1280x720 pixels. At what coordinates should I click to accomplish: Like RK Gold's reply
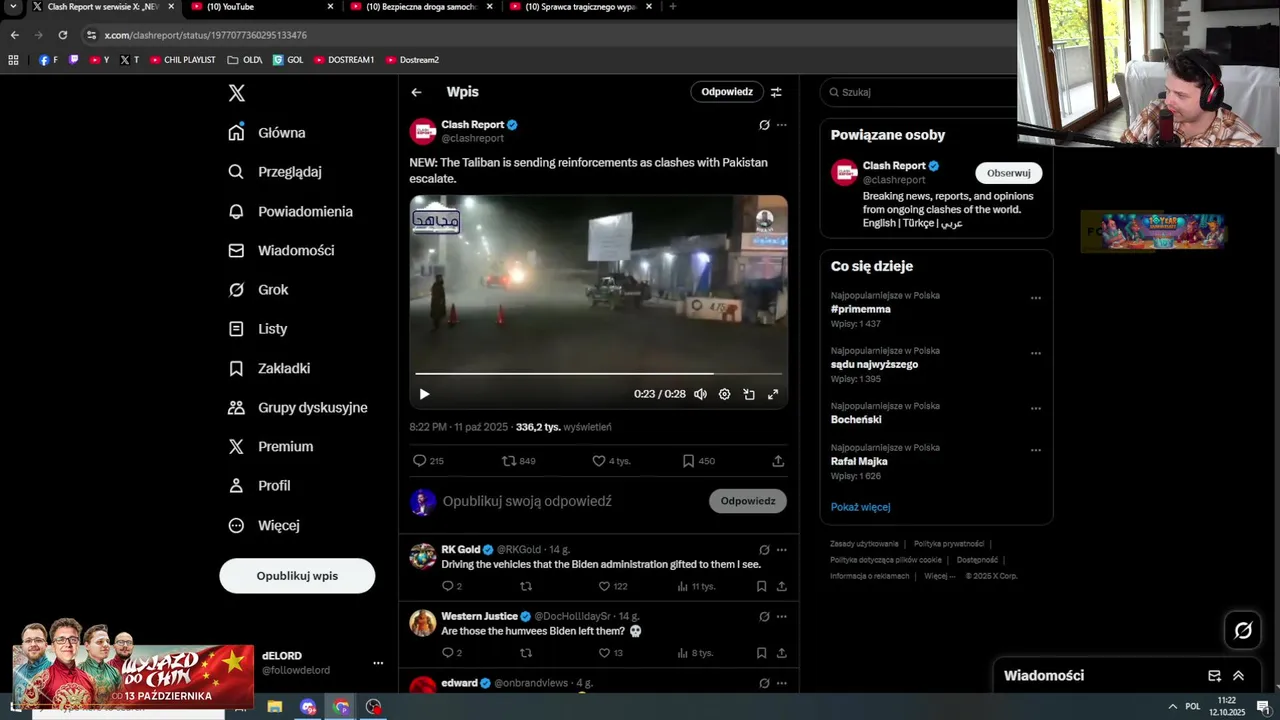tap(613, 586)
